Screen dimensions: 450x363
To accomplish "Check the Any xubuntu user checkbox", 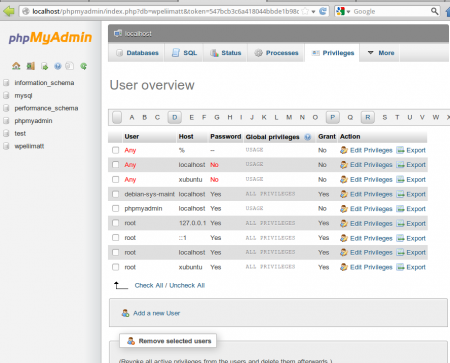I will click(x=115, y=179).
